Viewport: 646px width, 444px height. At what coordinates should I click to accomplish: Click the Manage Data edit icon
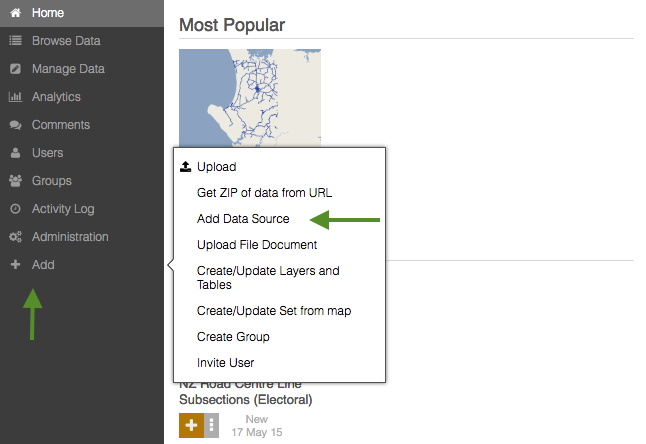tap(15, 69)
